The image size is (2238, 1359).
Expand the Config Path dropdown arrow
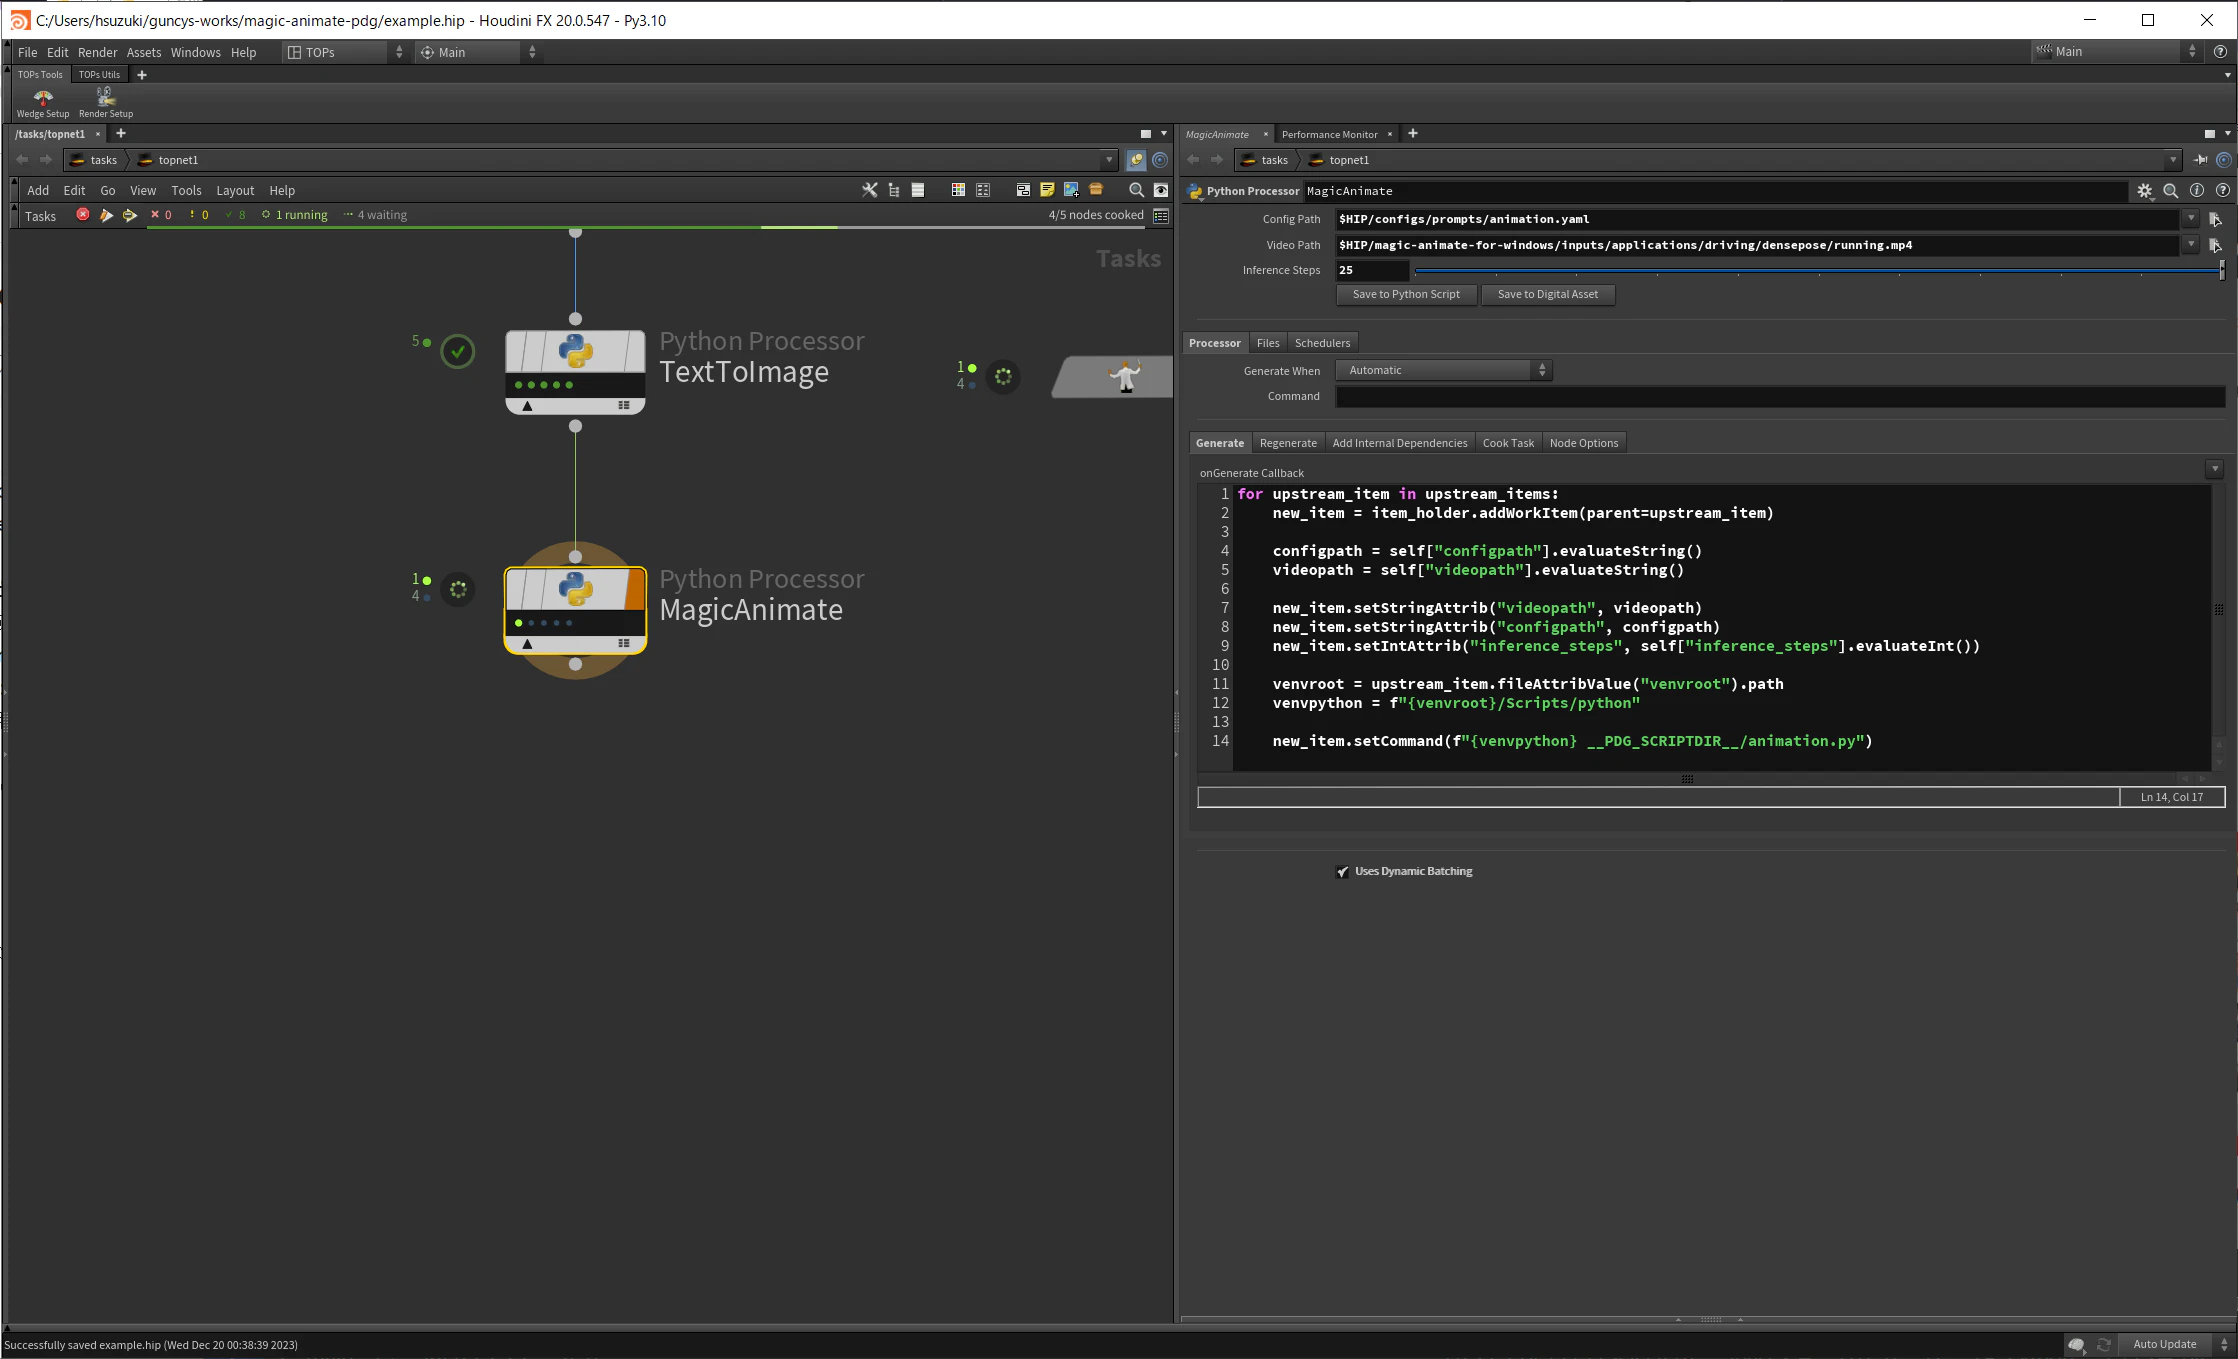2191,218
